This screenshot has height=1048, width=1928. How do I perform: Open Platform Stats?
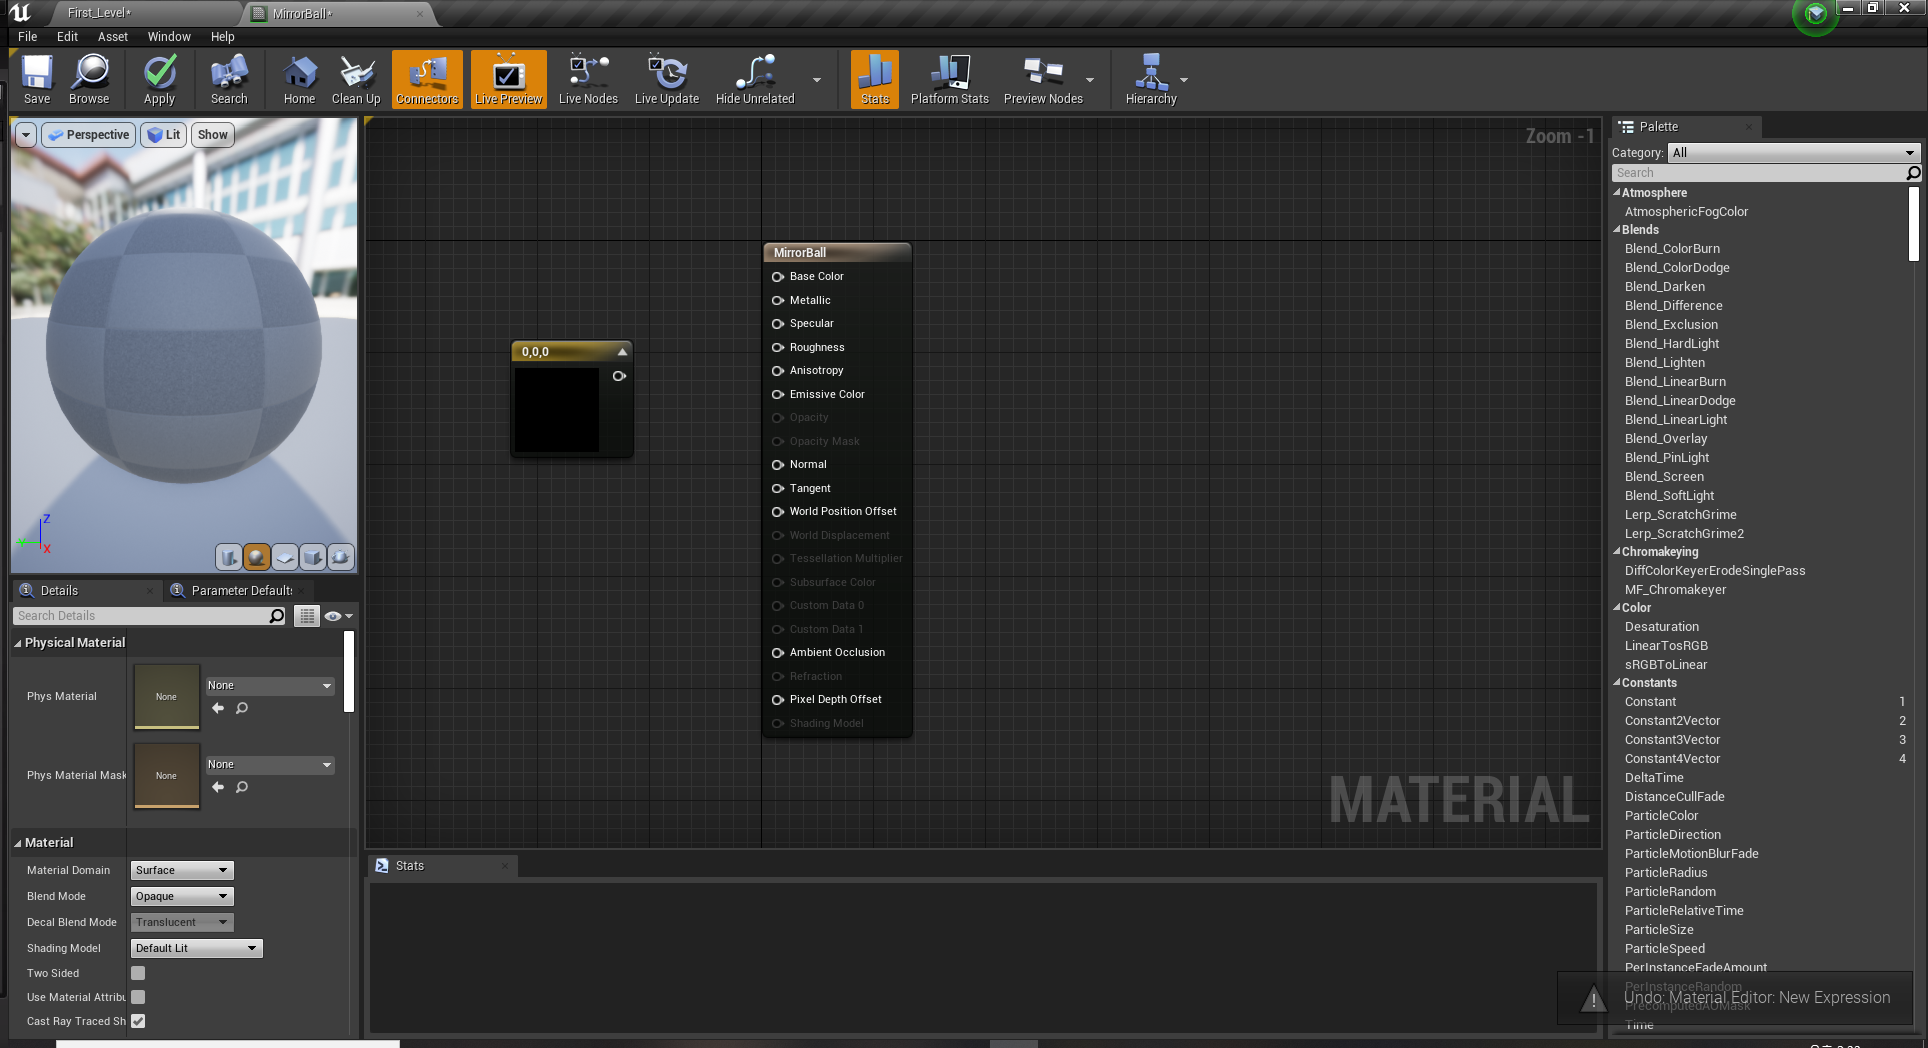pyautogui.click(x=950, y=79)
